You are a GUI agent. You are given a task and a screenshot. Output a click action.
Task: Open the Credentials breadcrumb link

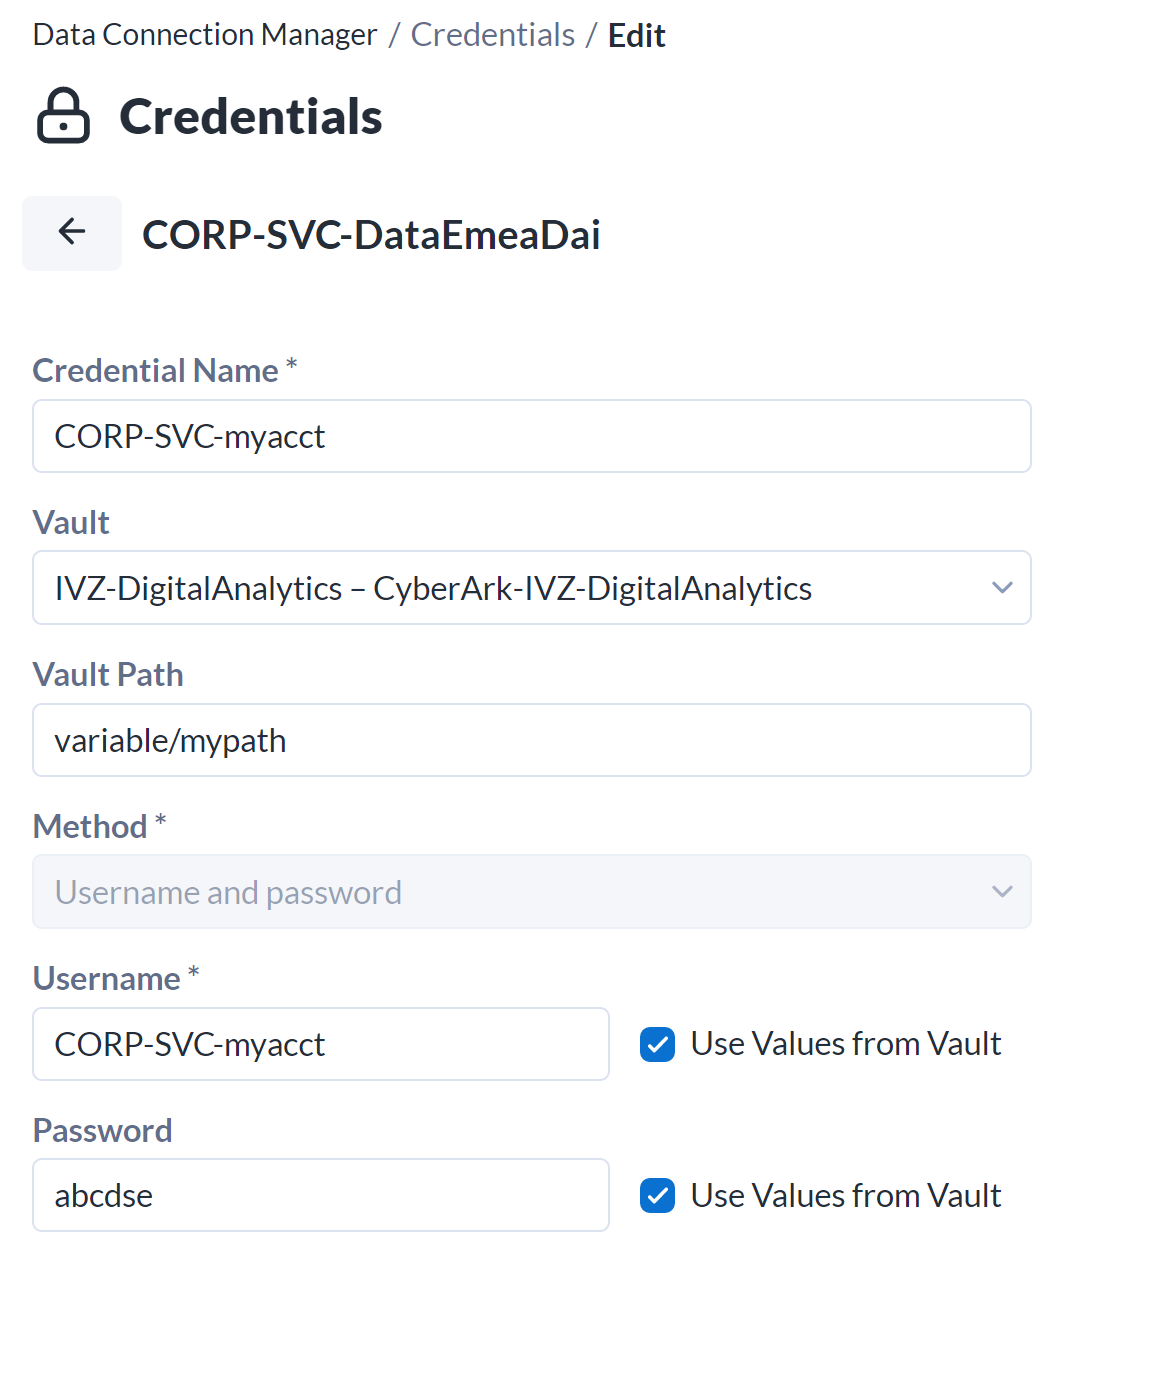pos(492,34)
